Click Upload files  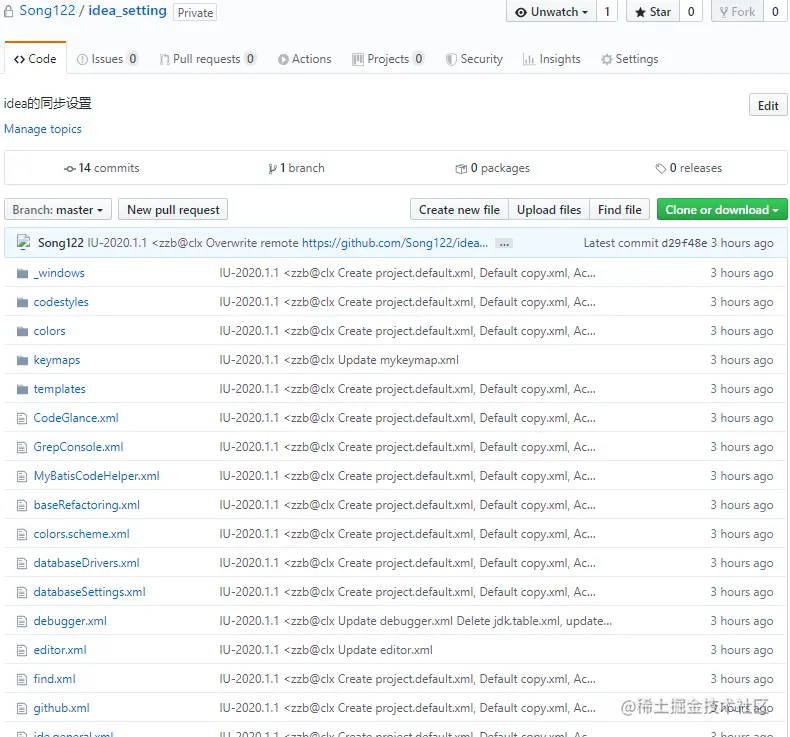tap(549, 210)
